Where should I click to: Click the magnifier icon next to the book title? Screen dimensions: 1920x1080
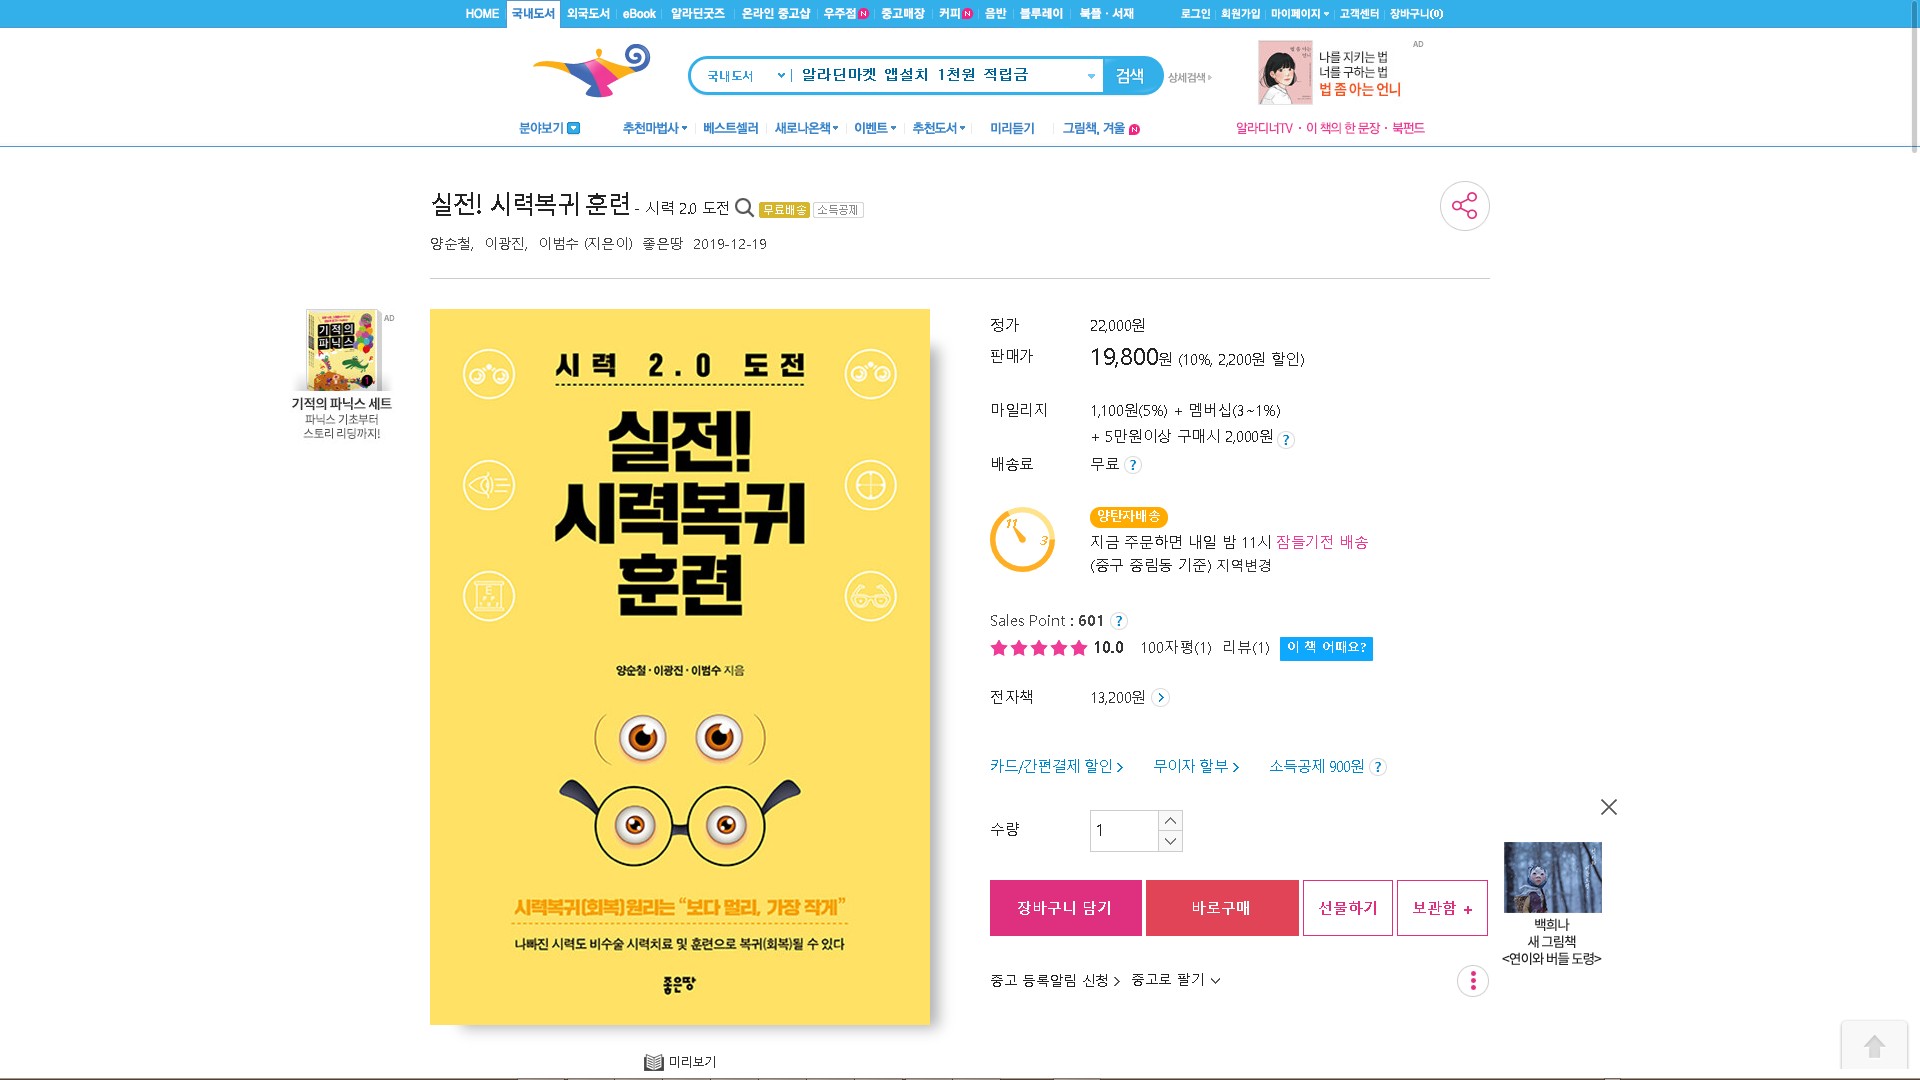[744, 207]
